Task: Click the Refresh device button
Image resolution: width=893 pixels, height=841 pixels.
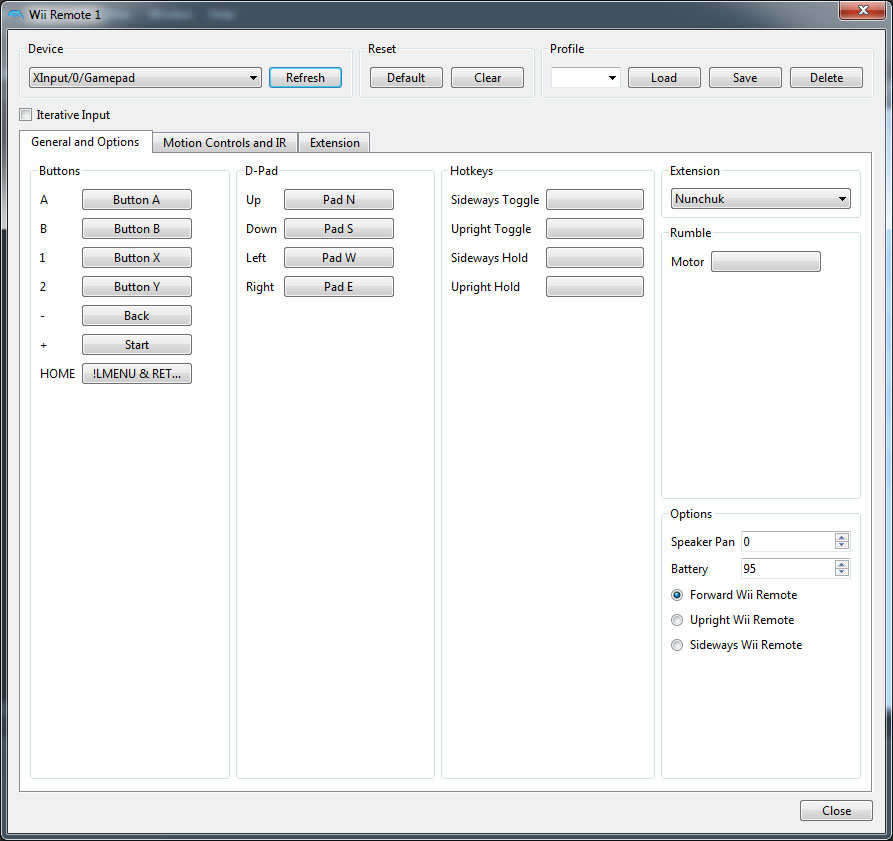Action: point(305,77)
